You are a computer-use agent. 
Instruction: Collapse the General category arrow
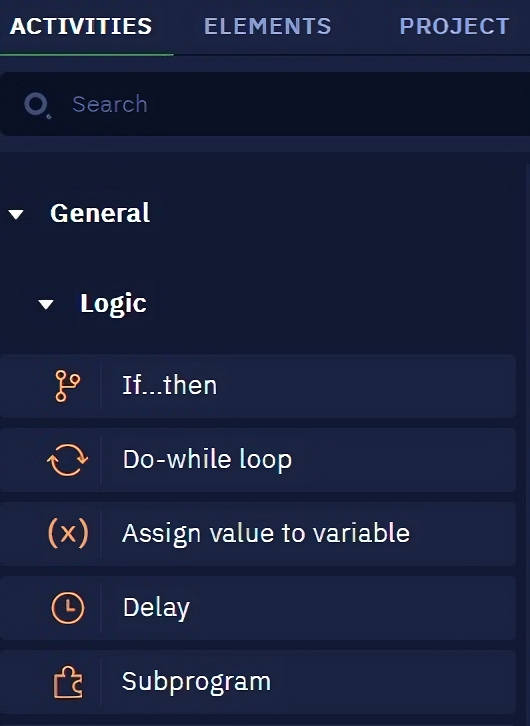pos(16,214)
